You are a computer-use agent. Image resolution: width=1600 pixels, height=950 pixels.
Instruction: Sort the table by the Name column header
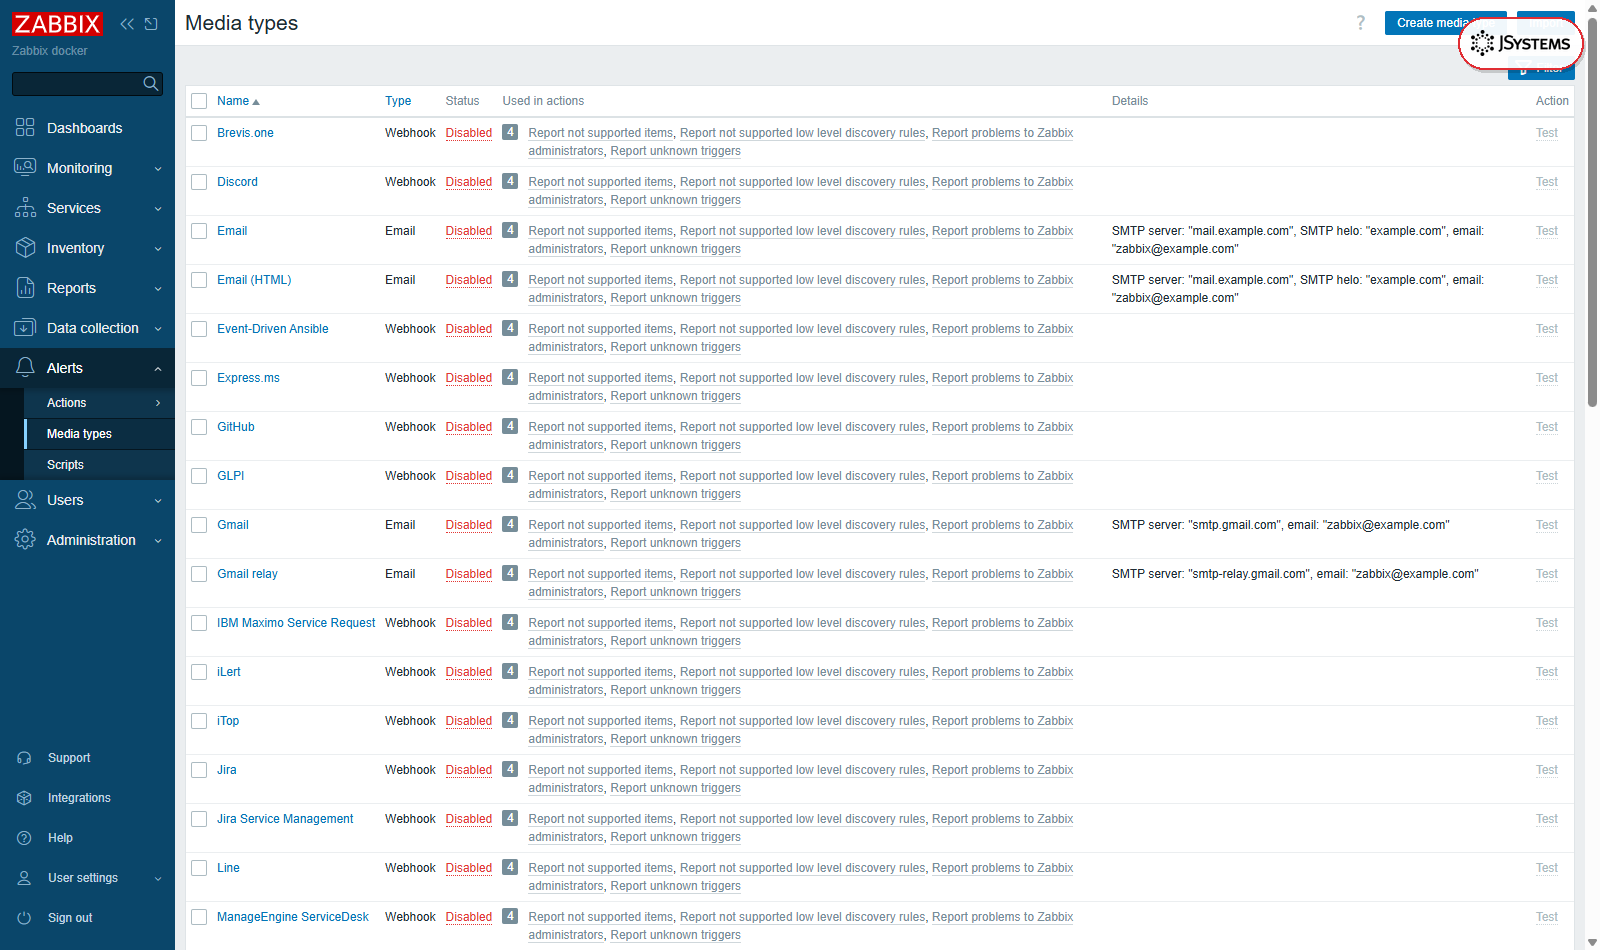tap(233, 101)
